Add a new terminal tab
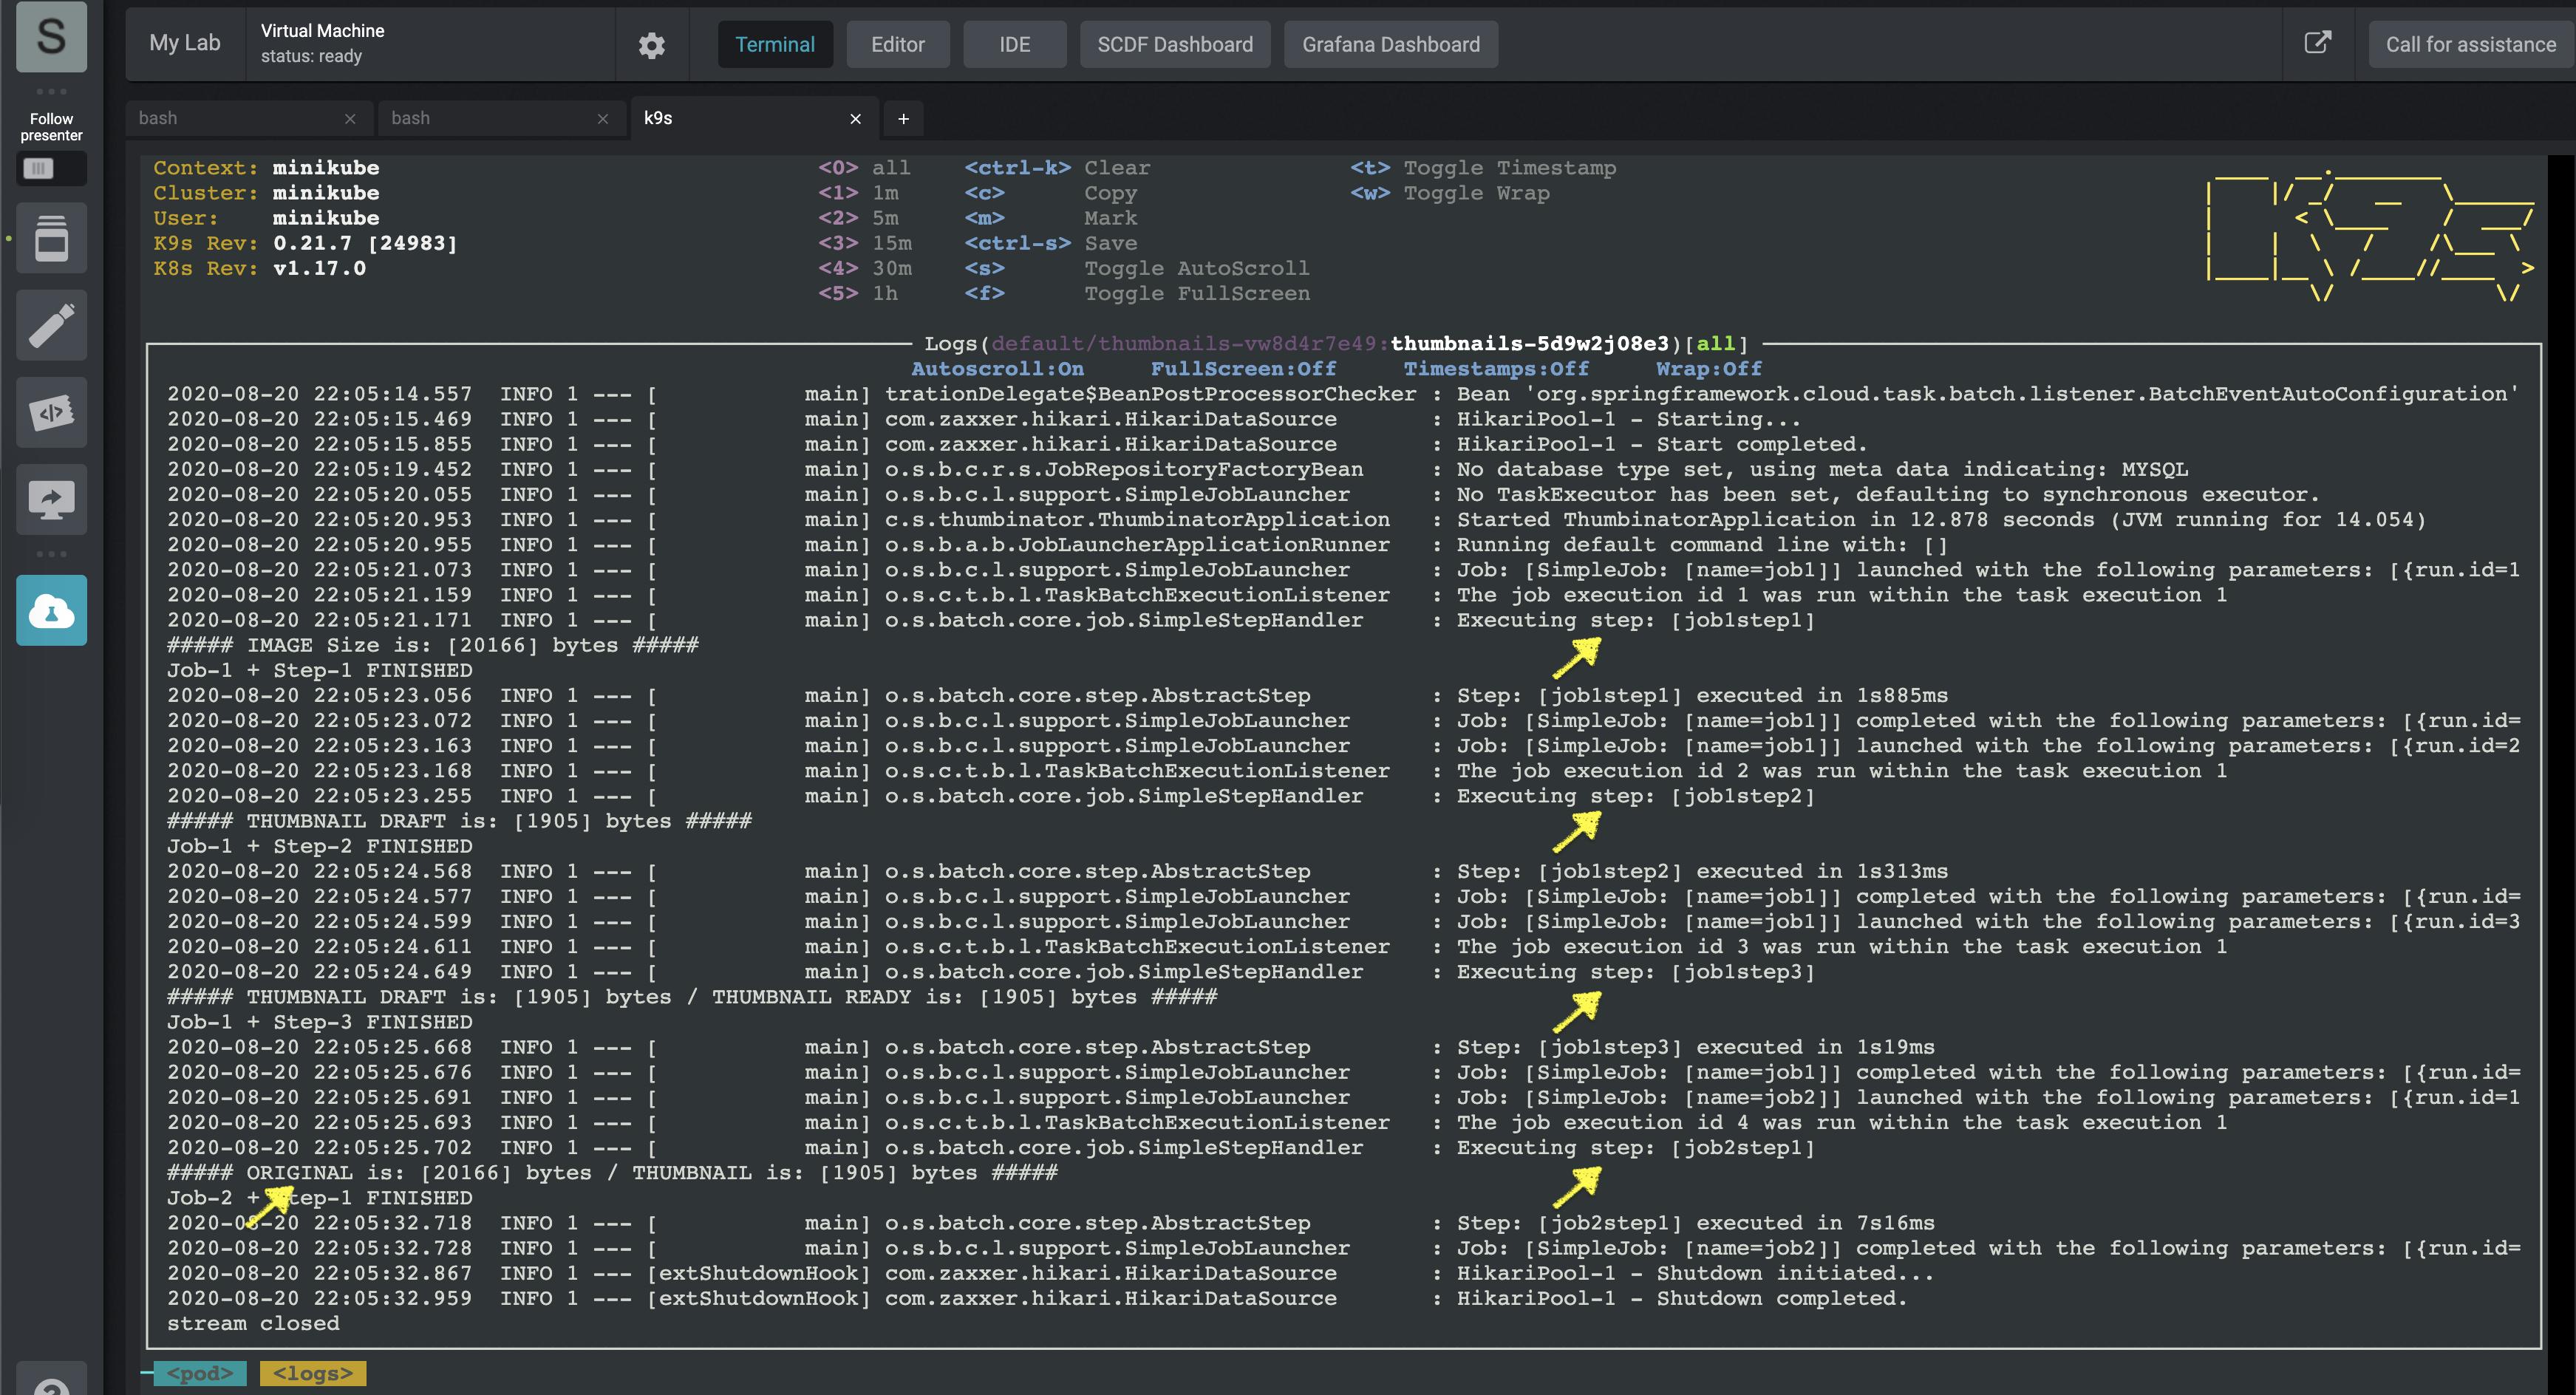2576x1395 pixels. click(x=903, y=119)
